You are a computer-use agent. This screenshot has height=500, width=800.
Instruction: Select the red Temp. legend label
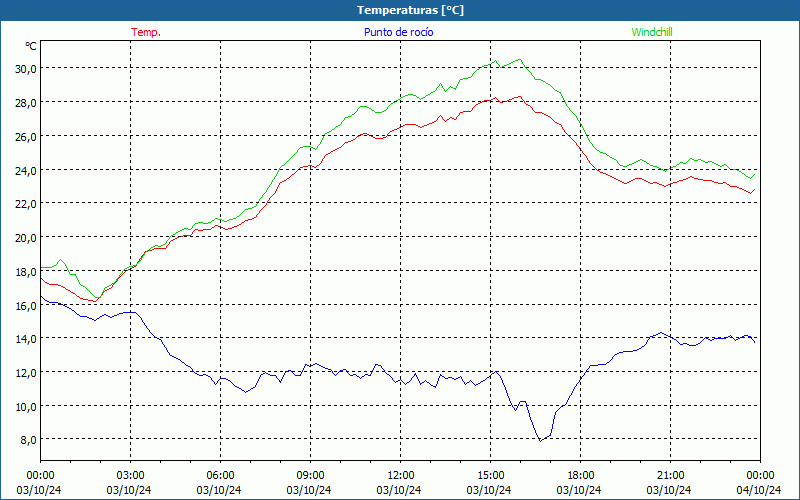tap(146, 32)
